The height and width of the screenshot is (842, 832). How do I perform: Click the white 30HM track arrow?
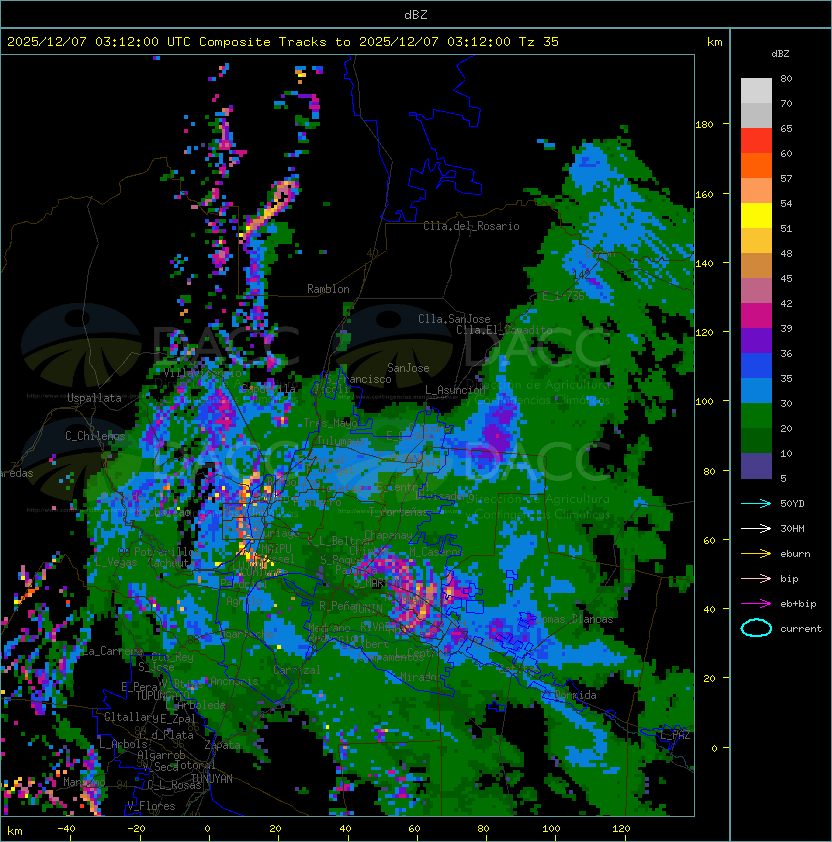pos(756,528)
